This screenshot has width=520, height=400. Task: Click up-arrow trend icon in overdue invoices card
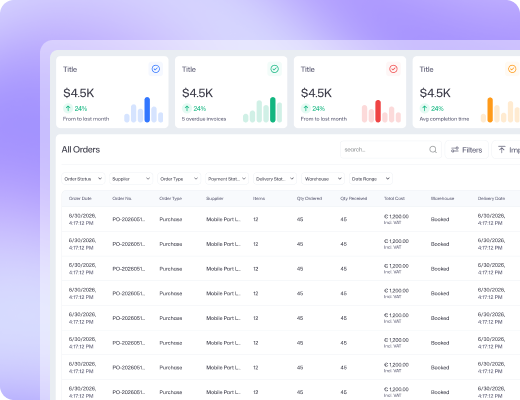click(187, 108)
